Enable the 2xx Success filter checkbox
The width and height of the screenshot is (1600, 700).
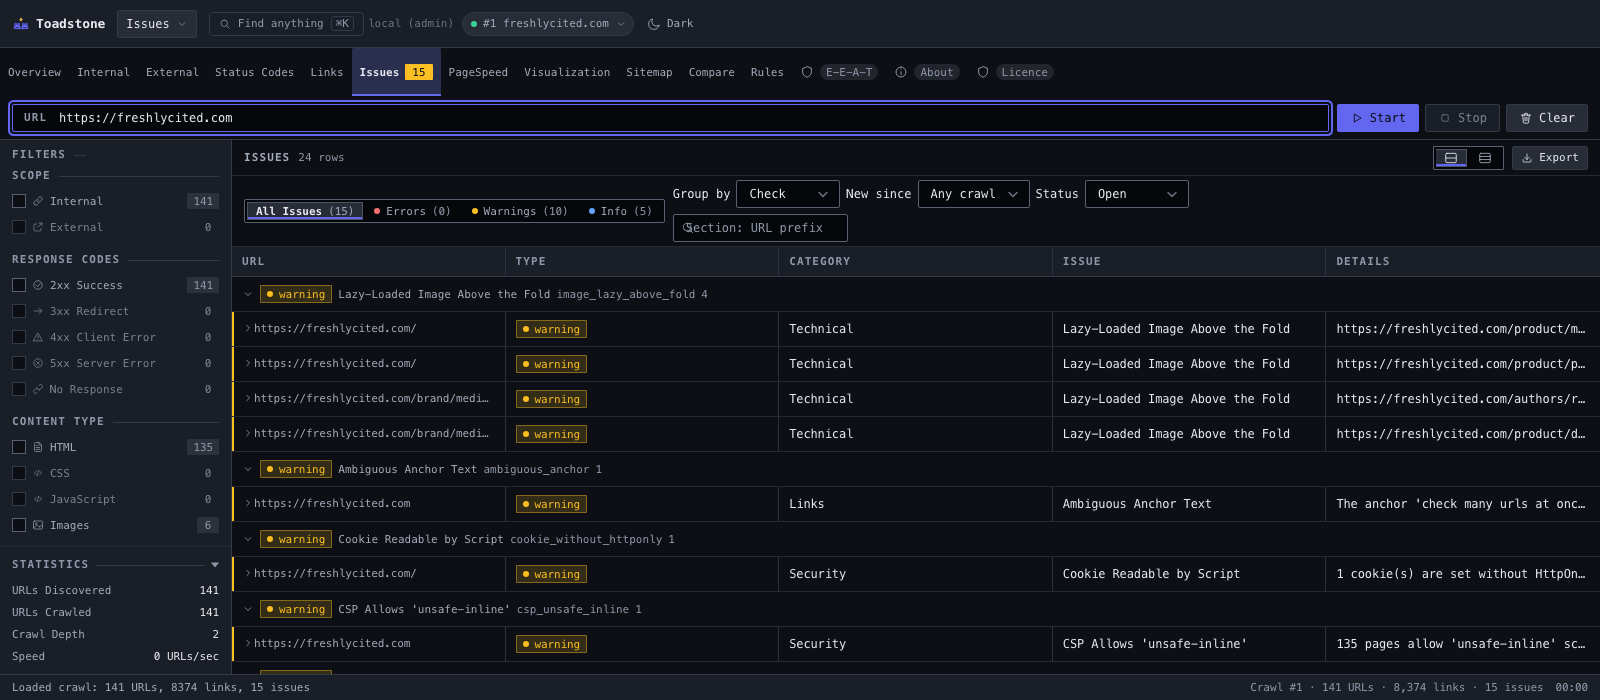pos(19,285)
